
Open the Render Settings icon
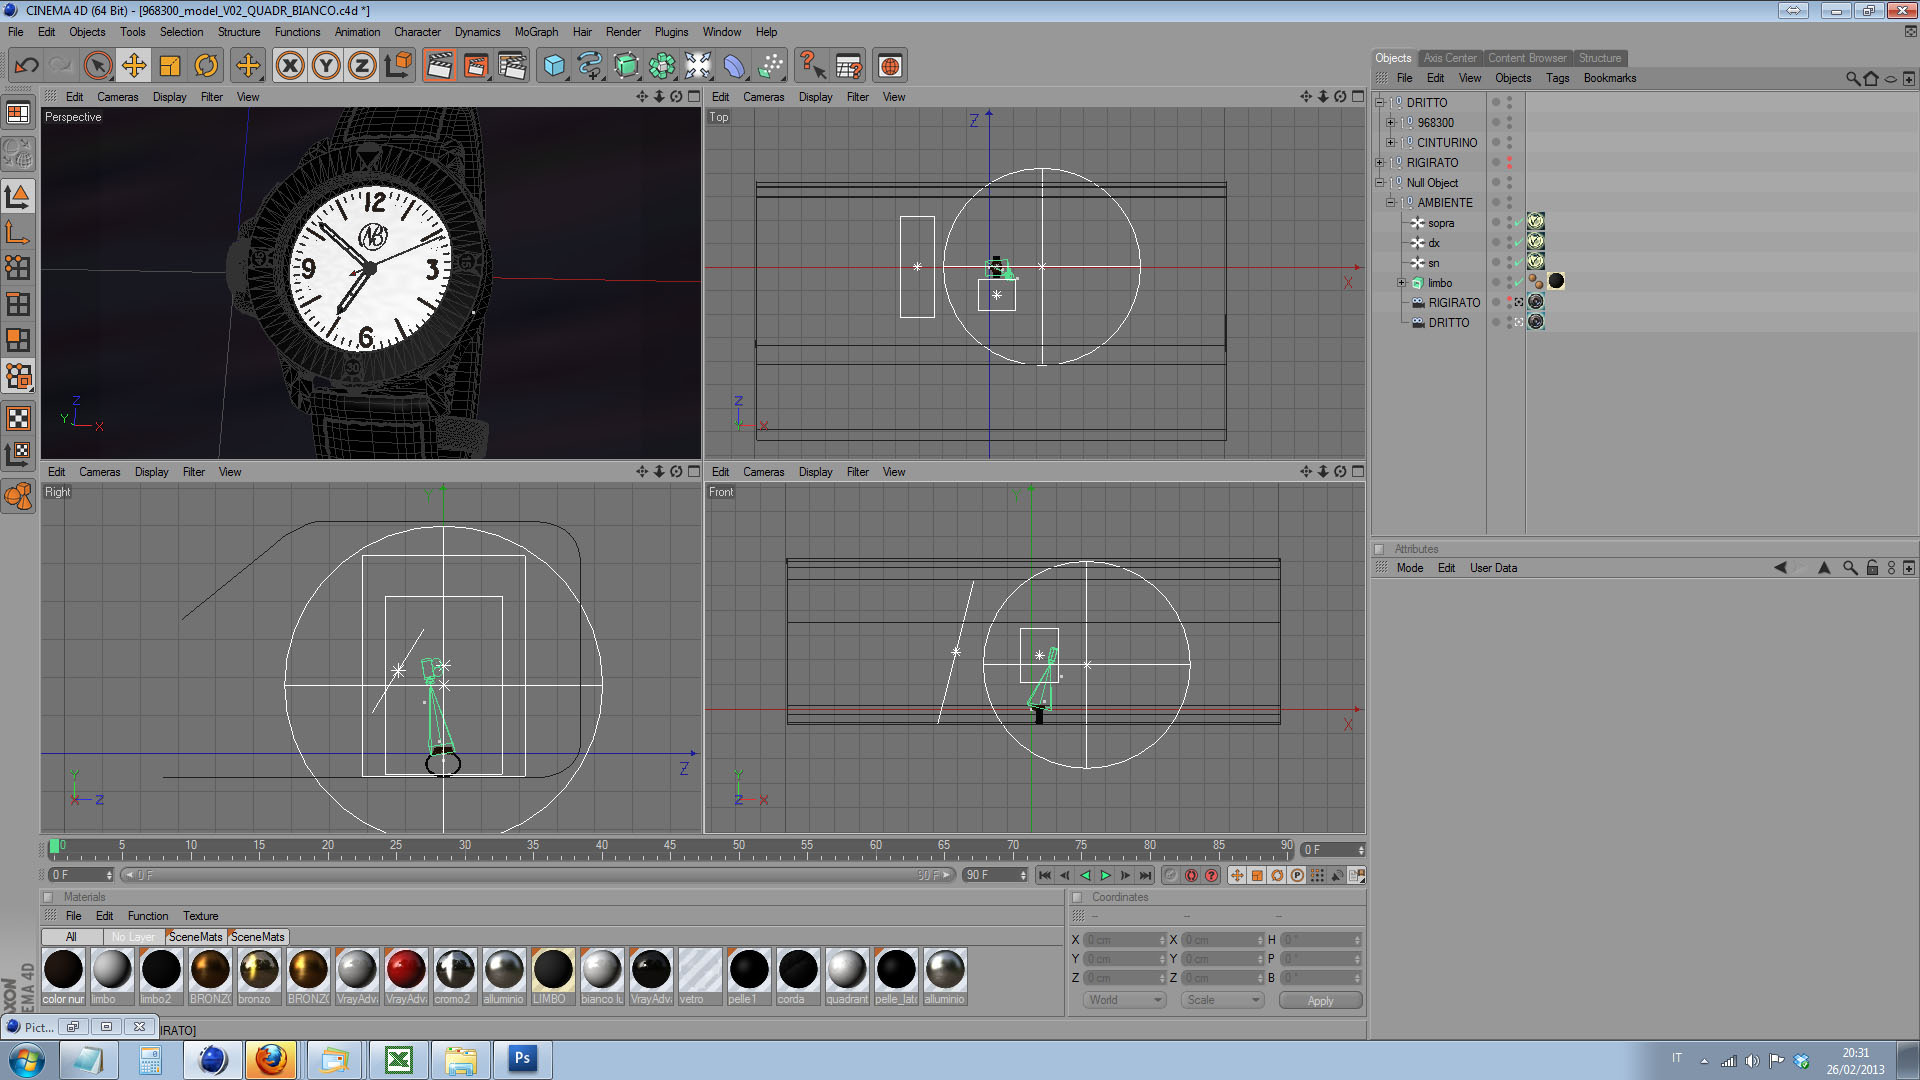pos(512,66)
